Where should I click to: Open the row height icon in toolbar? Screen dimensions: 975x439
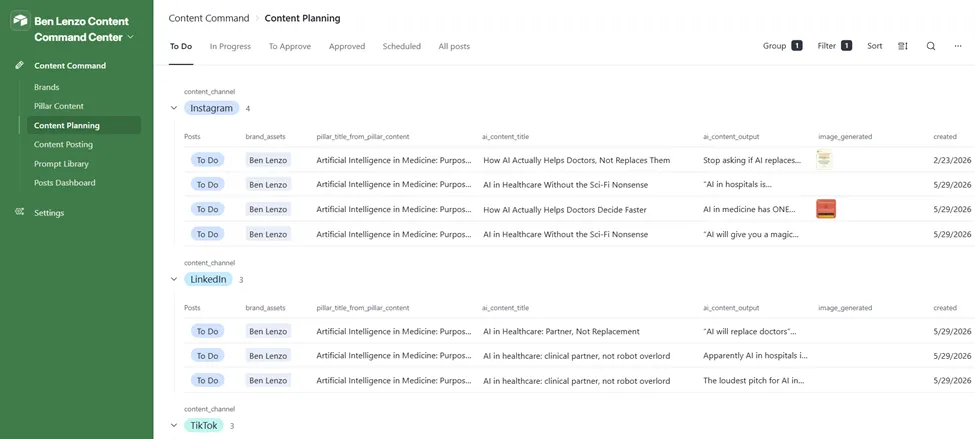[x=903, y=46]
